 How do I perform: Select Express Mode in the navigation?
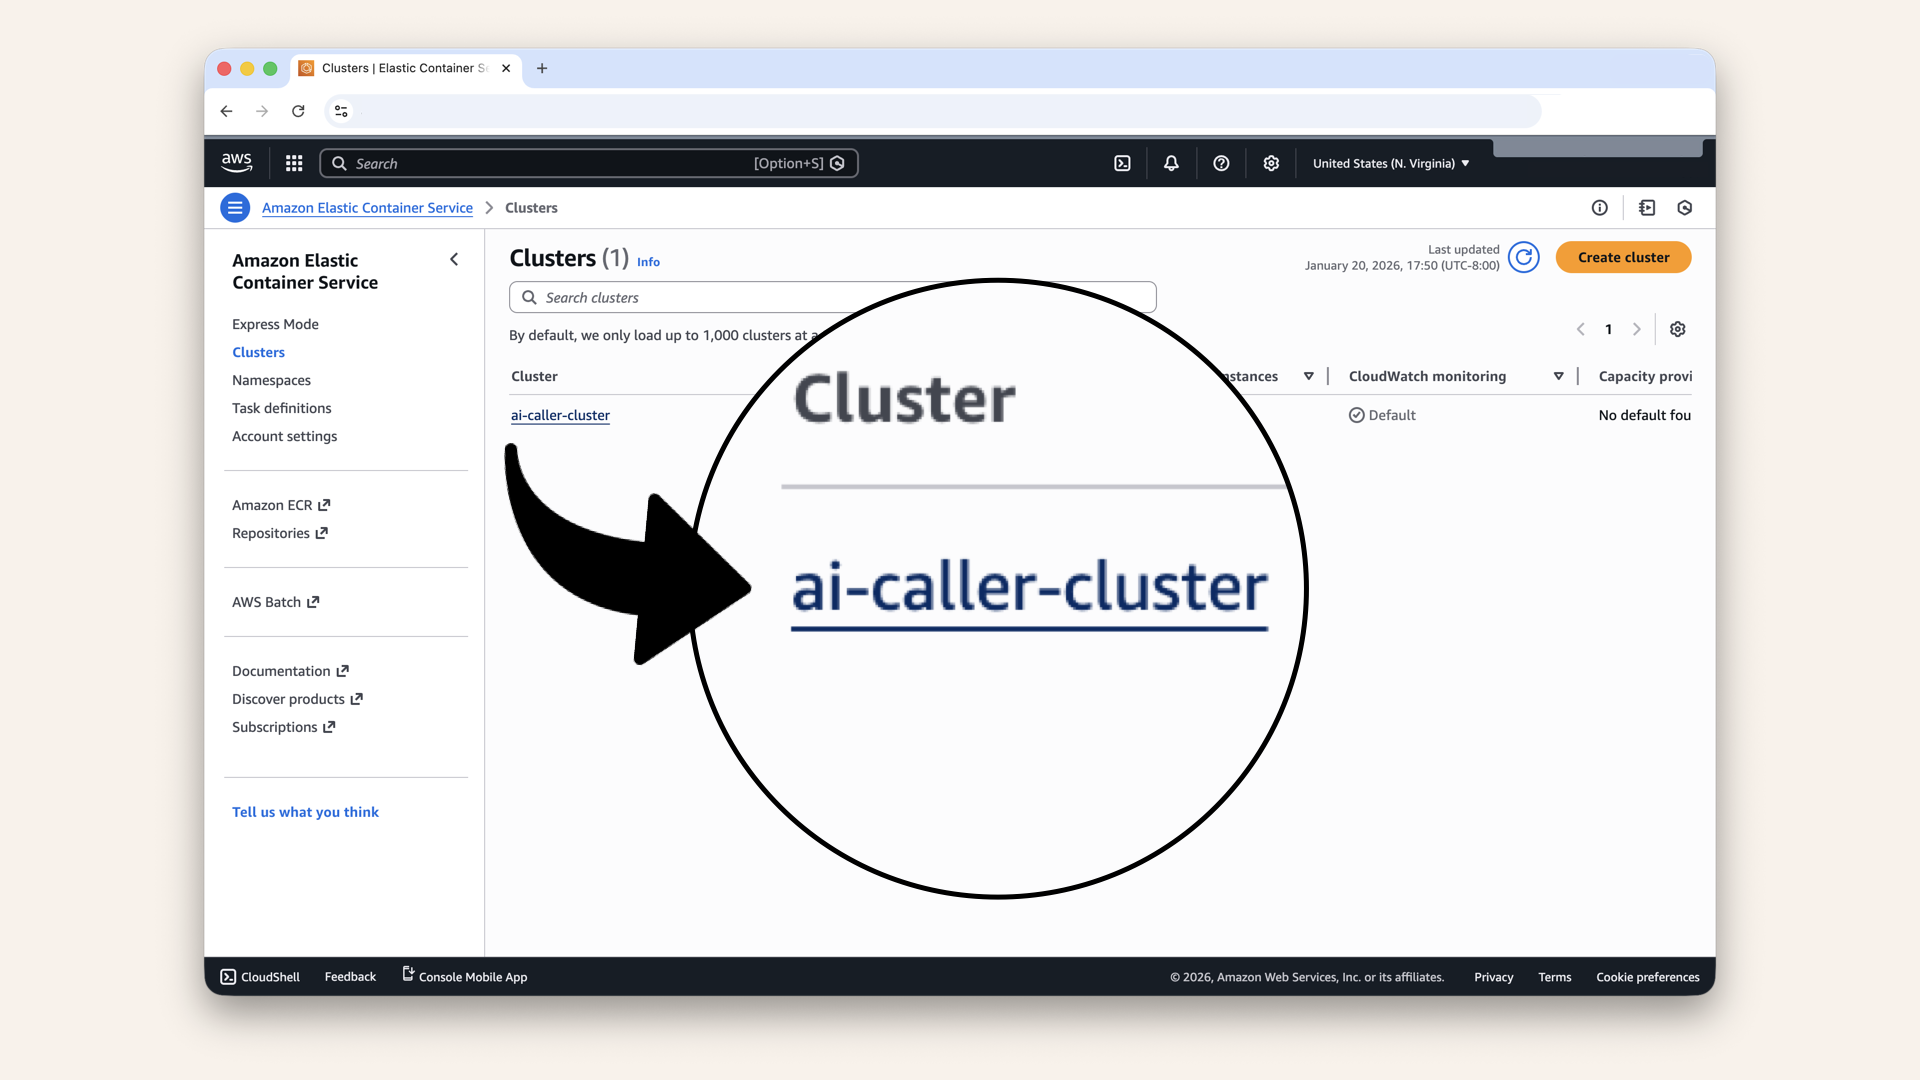coord(275,324)
